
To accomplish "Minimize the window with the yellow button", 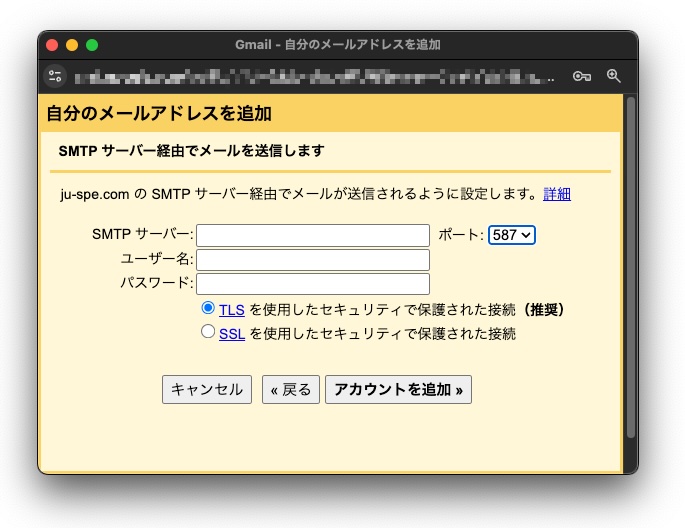I will (x=72, y=45).
